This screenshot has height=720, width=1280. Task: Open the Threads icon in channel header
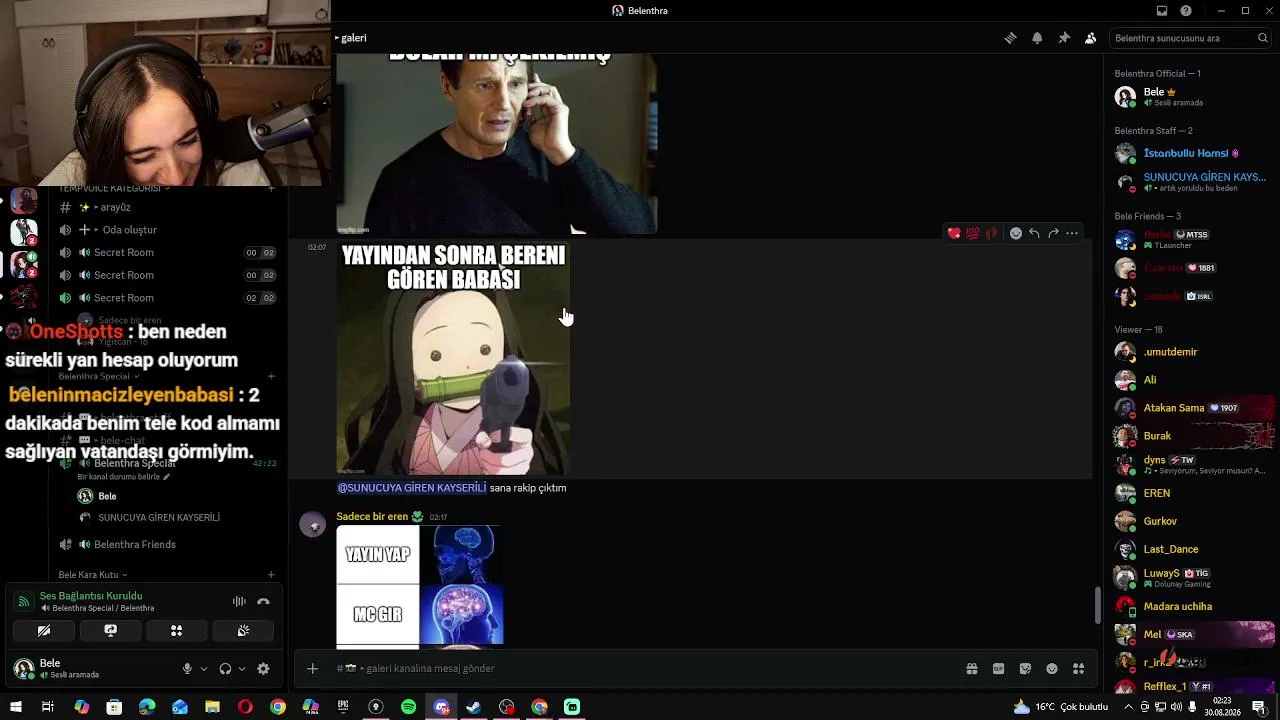coord(1011,38)
